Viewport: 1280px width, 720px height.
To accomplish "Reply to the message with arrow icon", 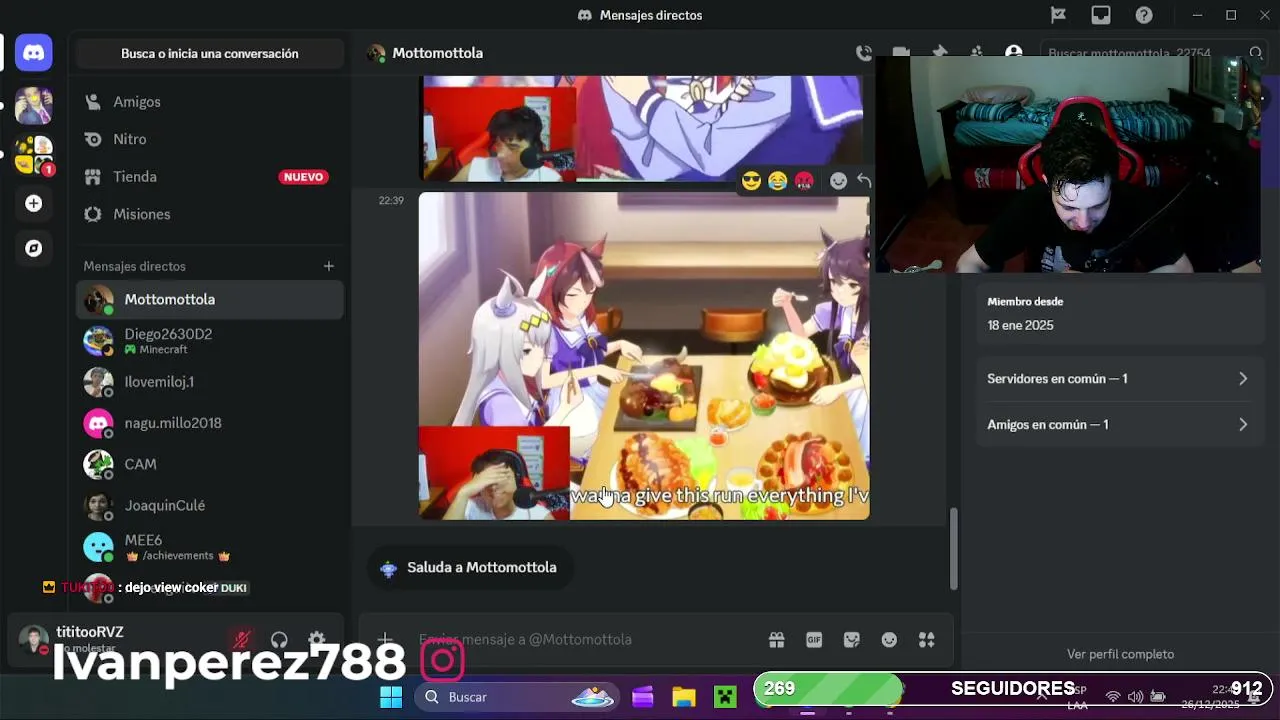I will (864, 181).
